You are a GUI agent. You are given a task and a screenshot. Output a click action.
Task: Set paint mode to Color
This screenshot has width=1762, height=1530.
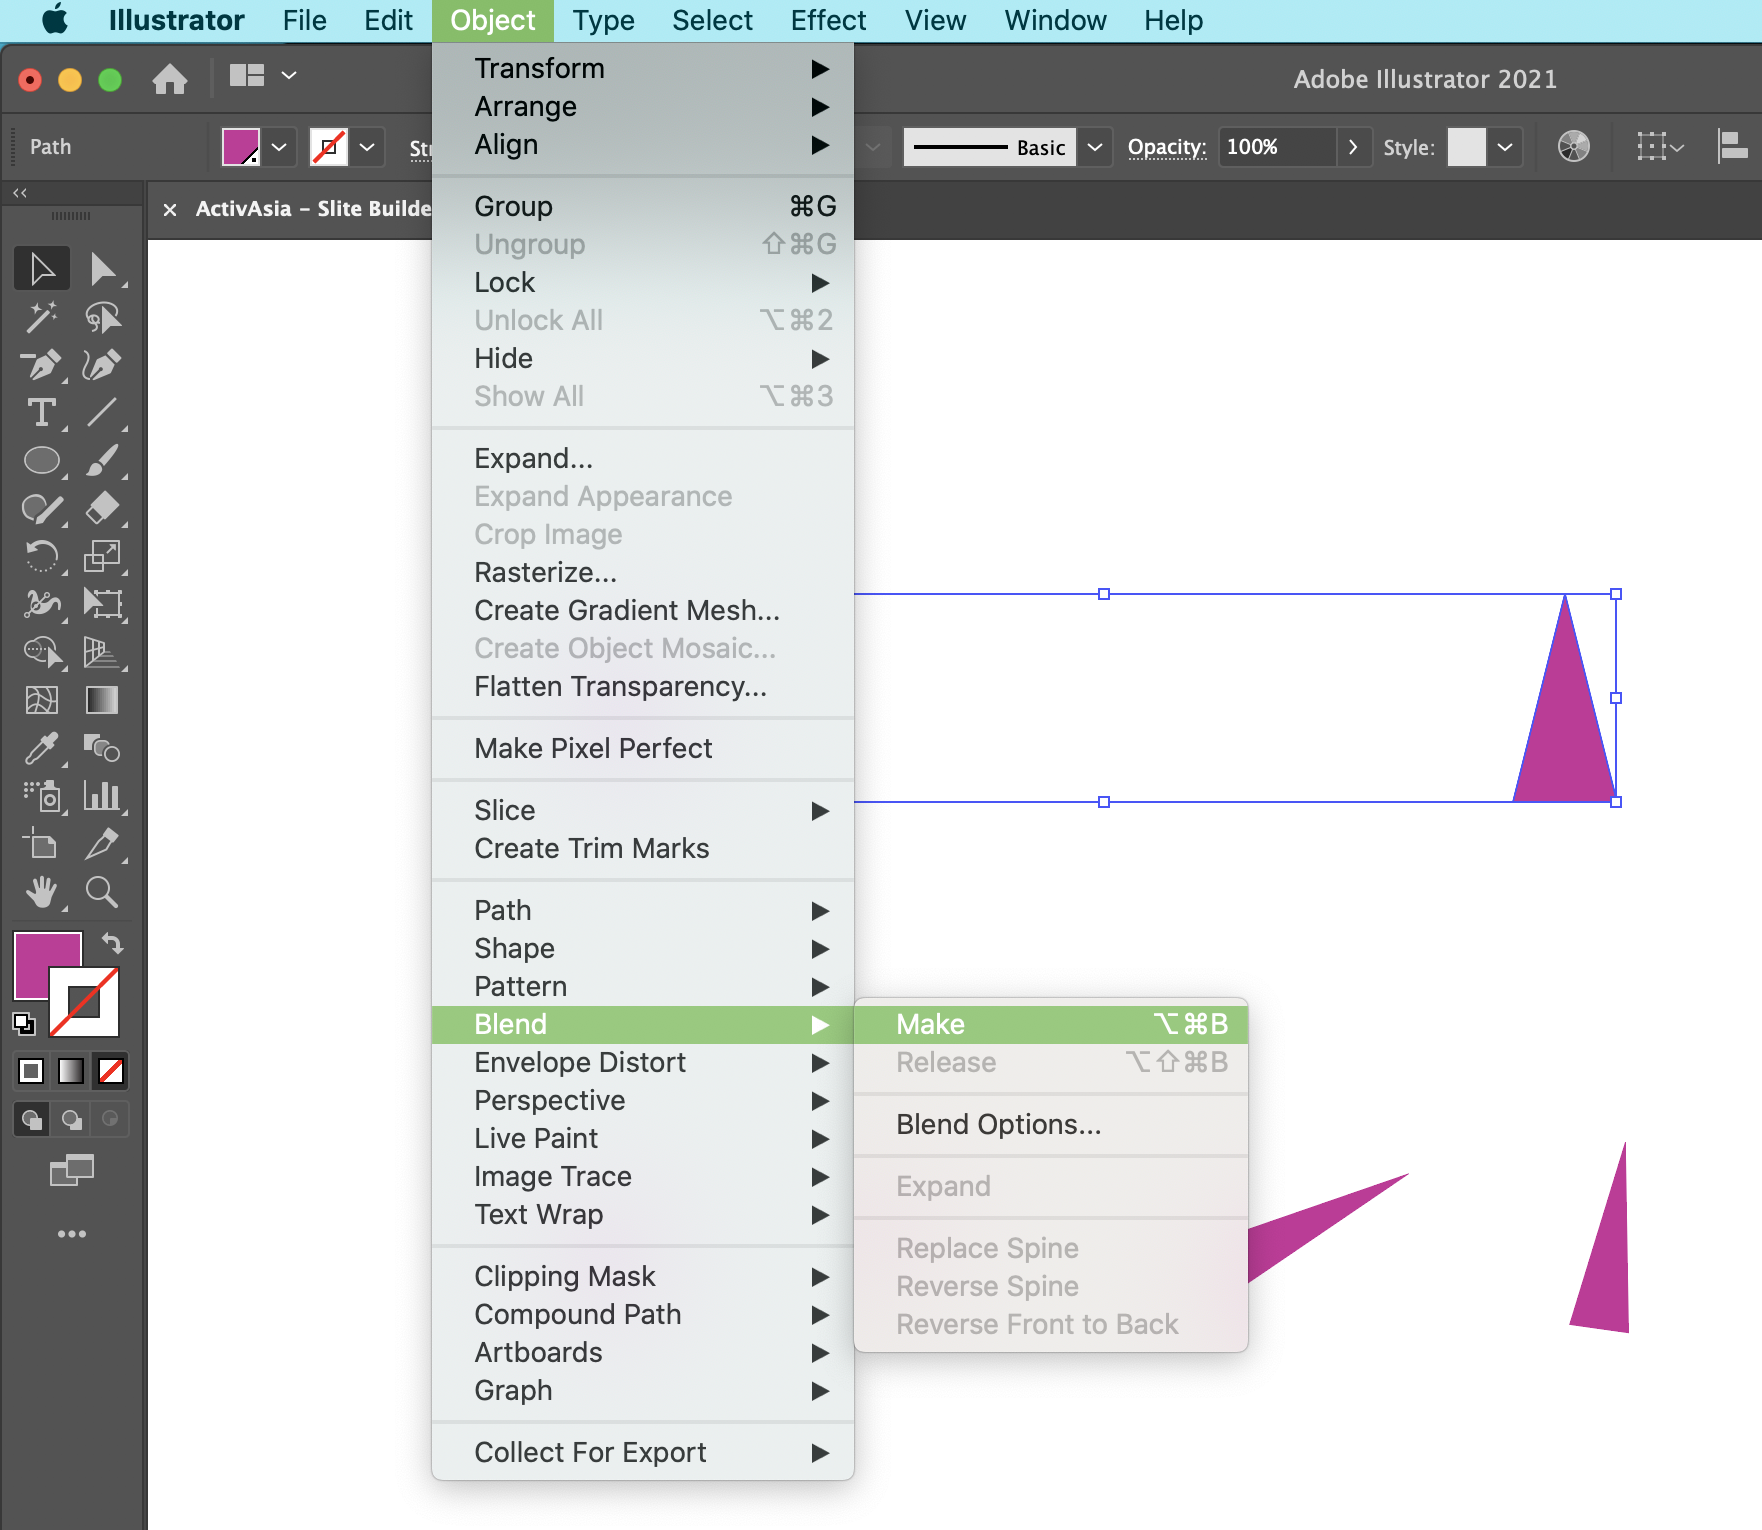pyautogui.click(x=31, y=1071)
